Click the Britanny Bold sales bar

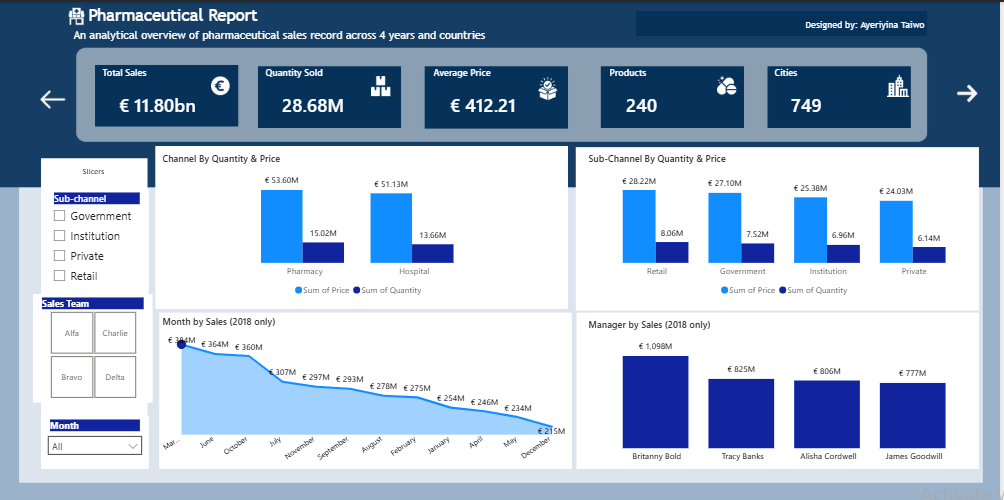pyautogui.click(x=656, y=402)
